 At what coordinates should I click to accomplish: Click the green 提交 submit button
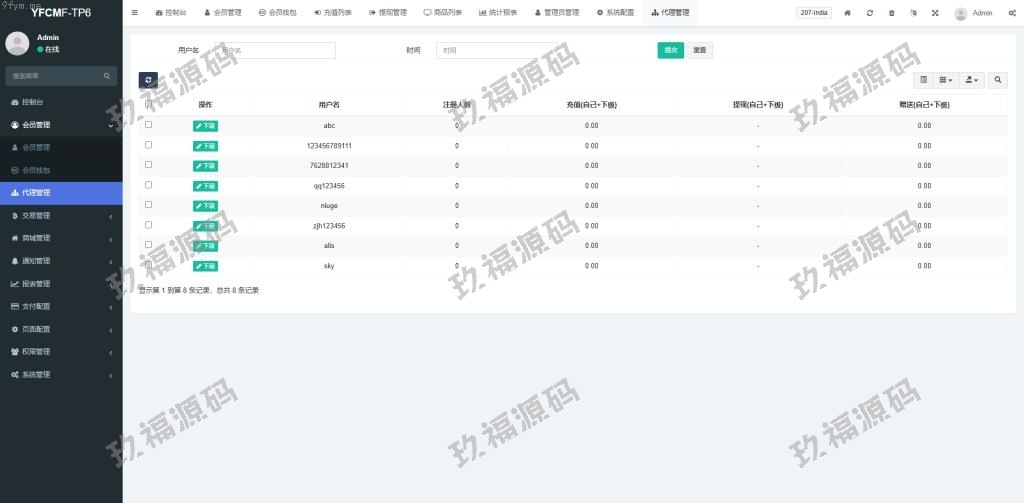670,50
